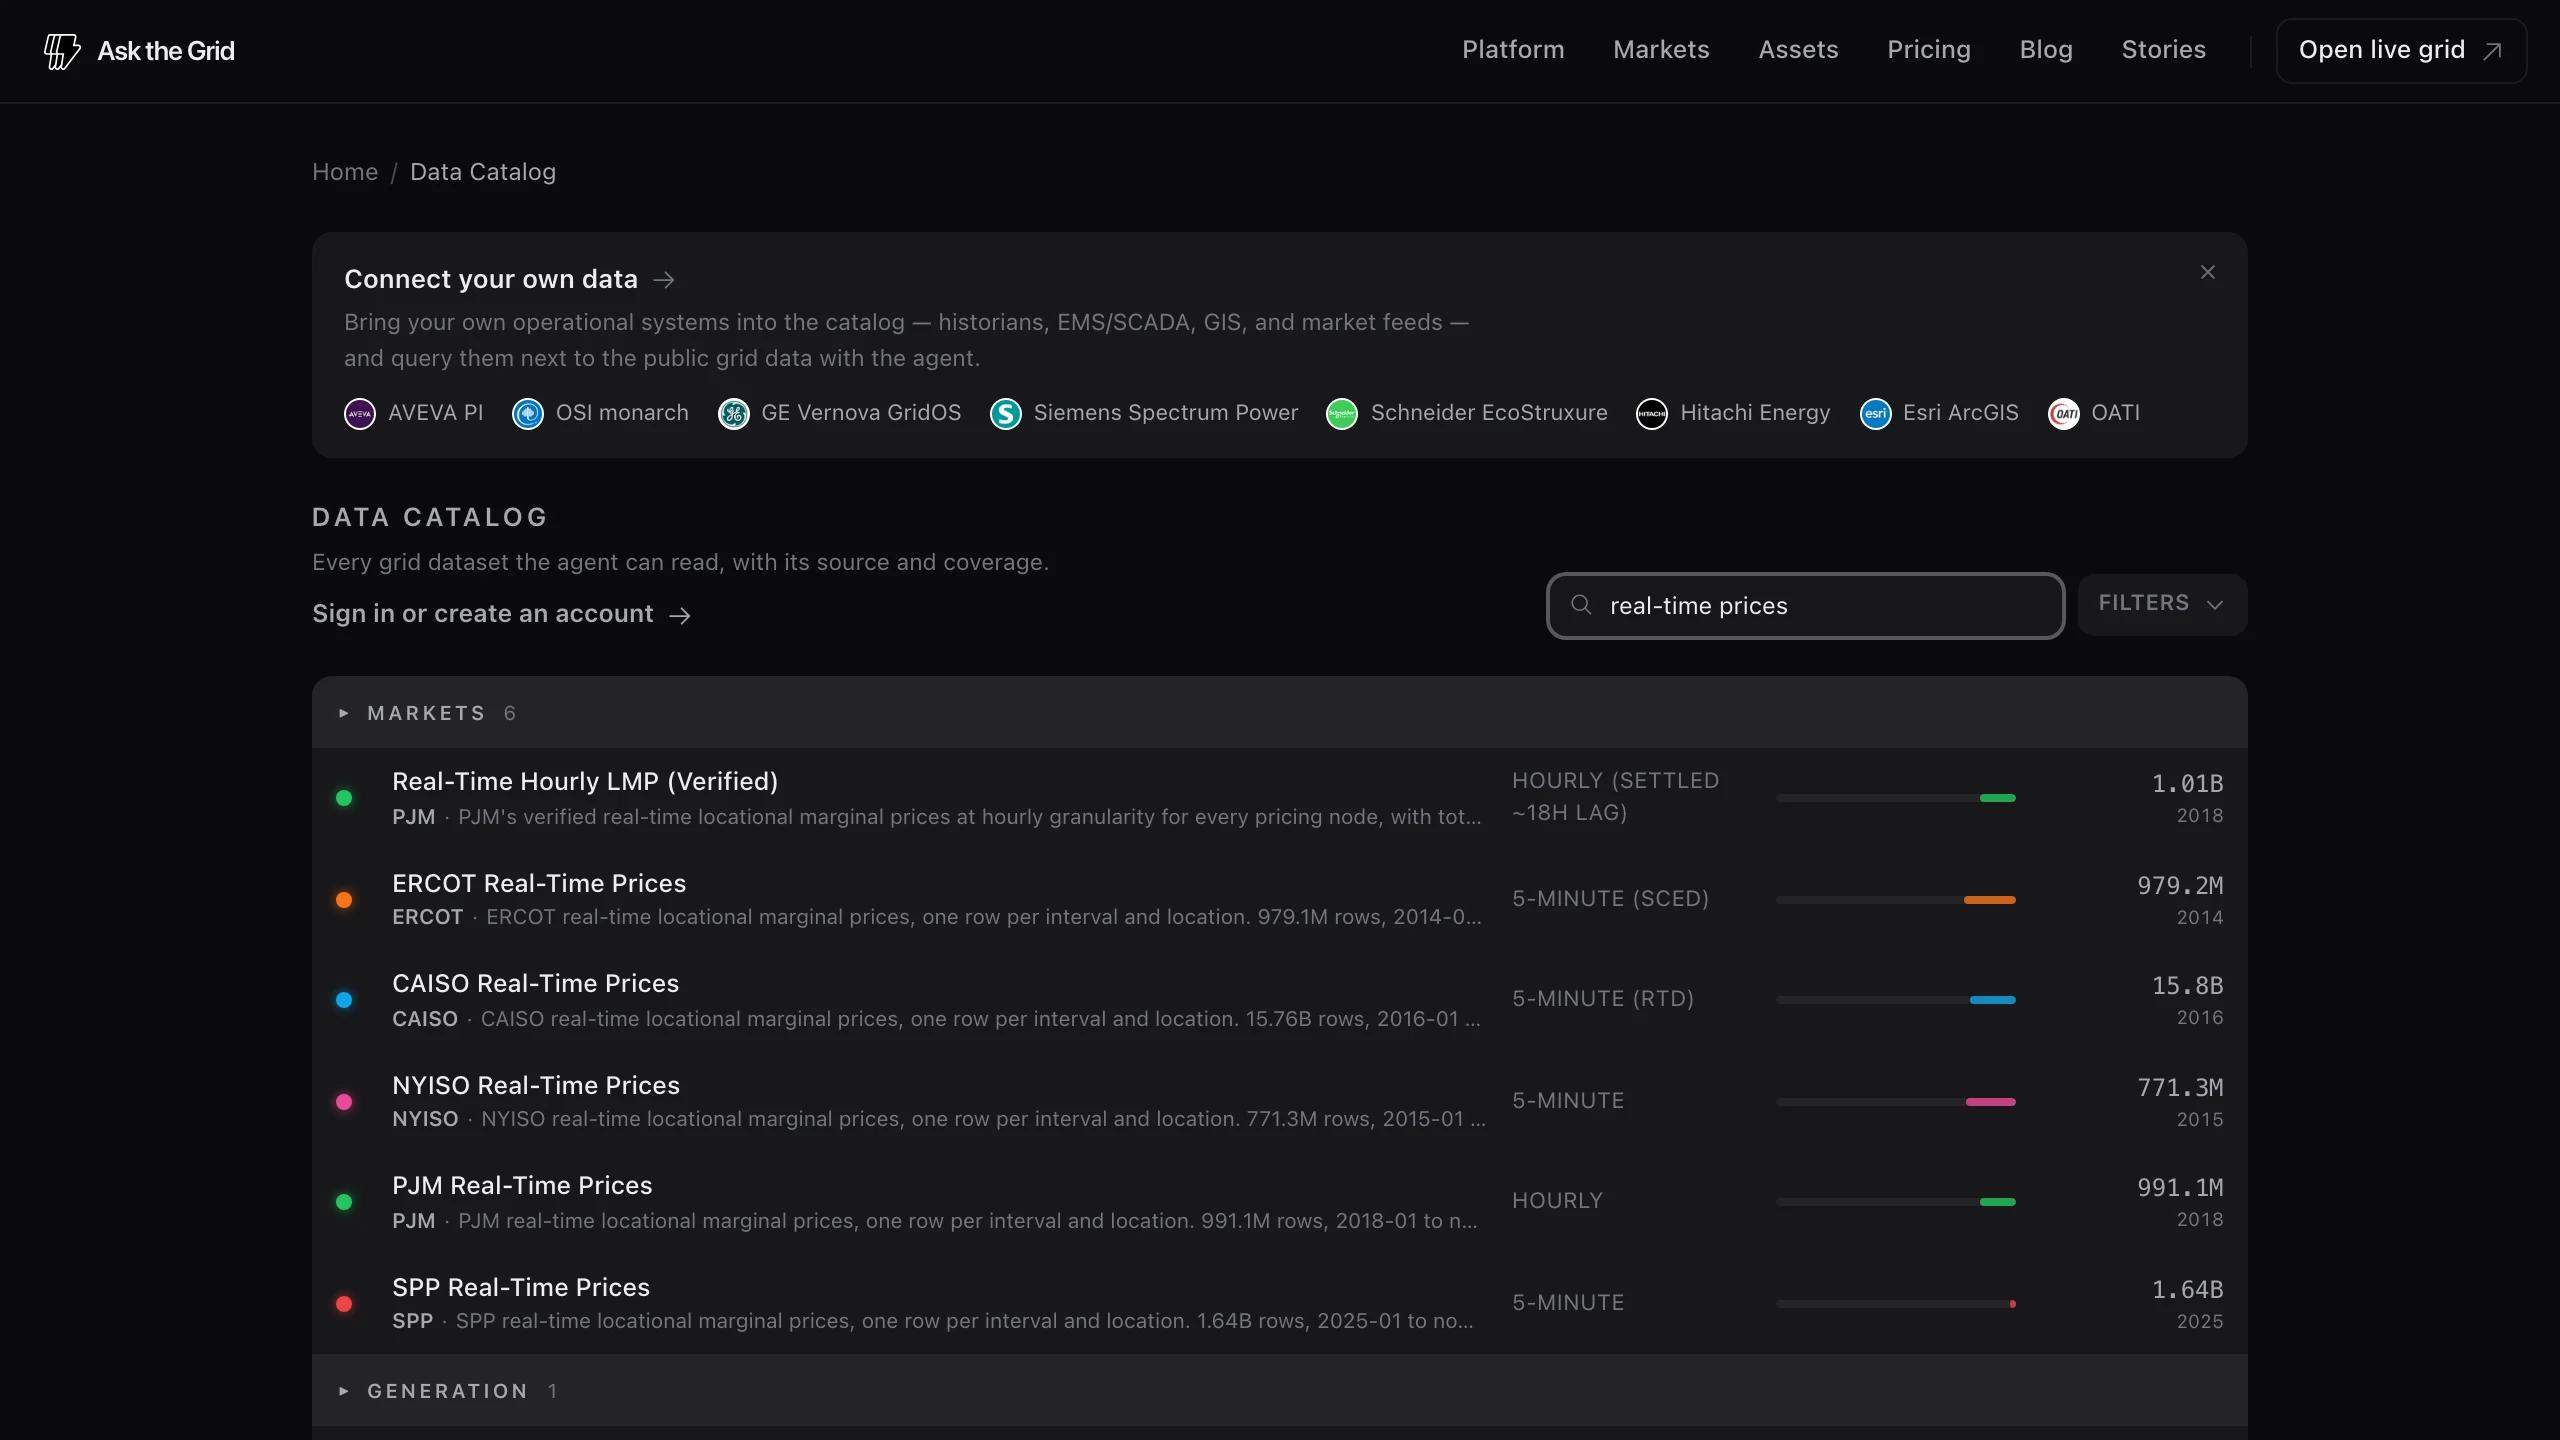
Task: Click the green dot beside PJM Real-Time Prices
Action: click(x=344, y=1202)
